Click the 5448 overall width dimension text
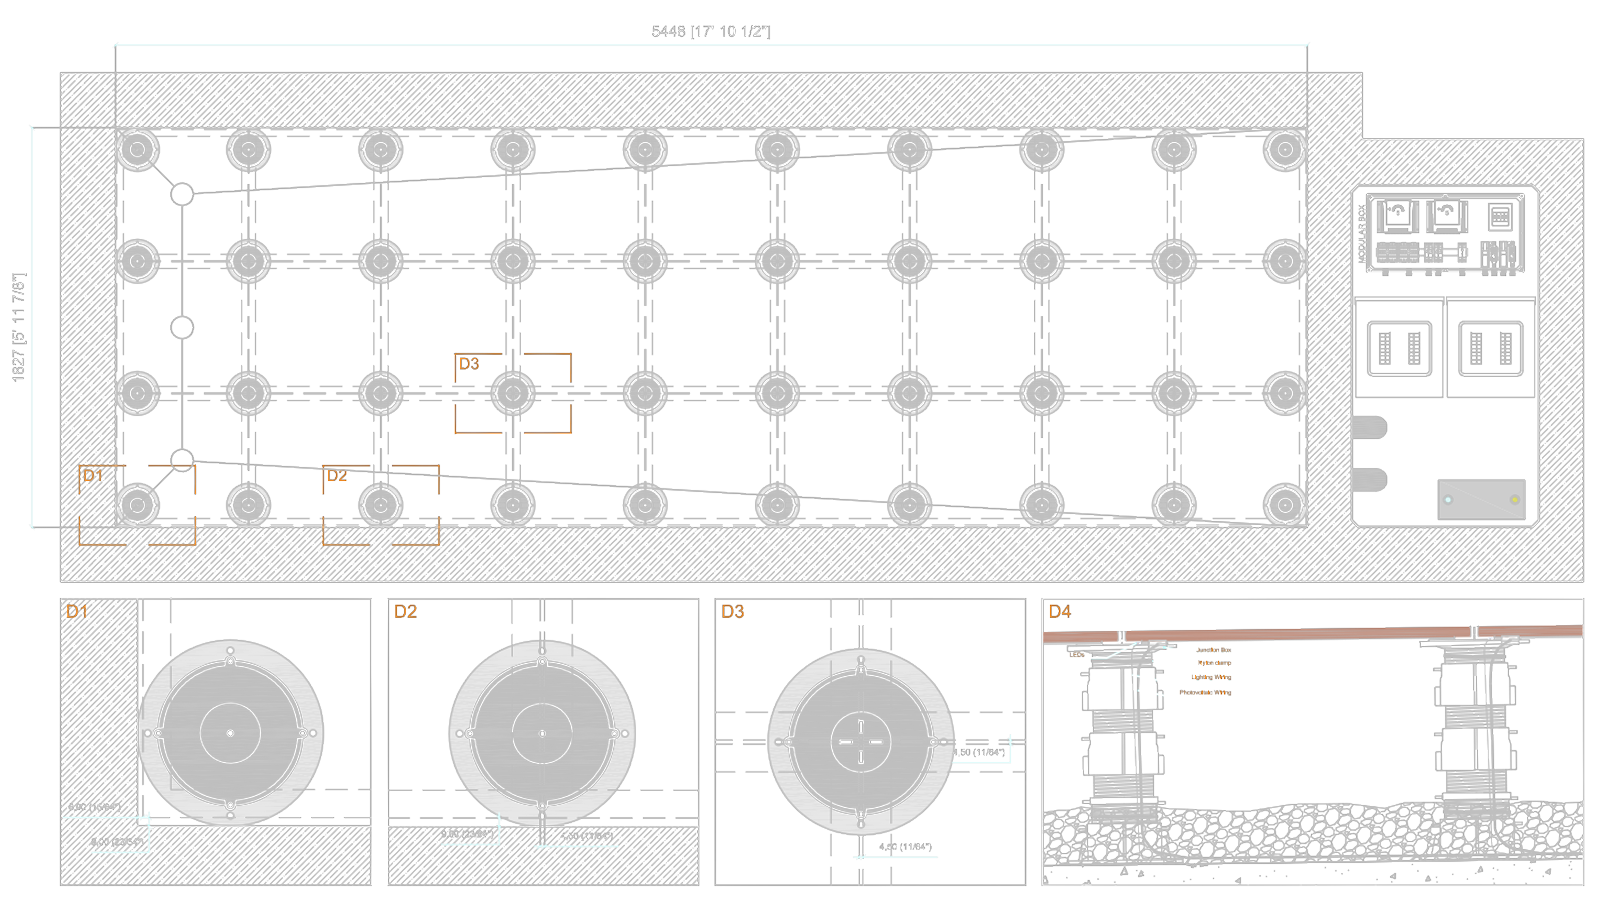 710,31
